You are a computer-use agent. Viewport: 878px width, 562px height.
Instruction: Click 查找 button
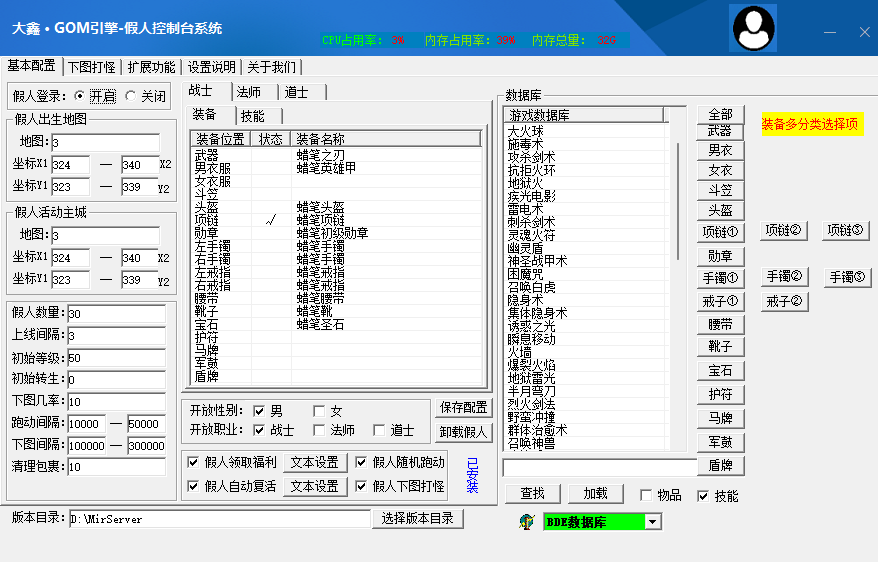[x=533, y=494]
